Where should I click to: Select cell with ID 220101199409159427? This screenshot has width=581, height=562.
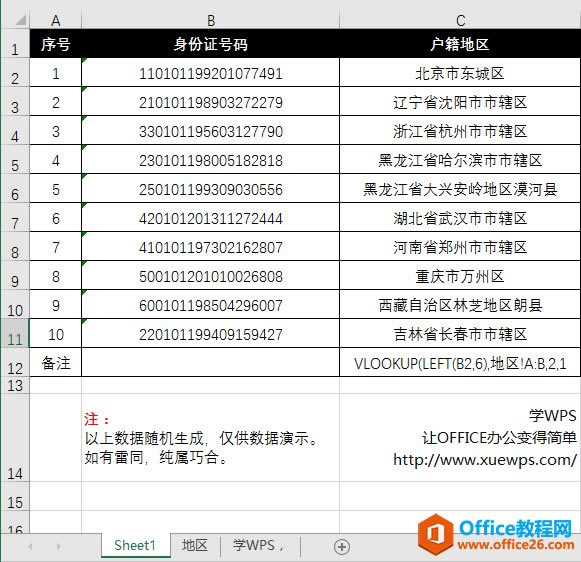pos(210,333)
